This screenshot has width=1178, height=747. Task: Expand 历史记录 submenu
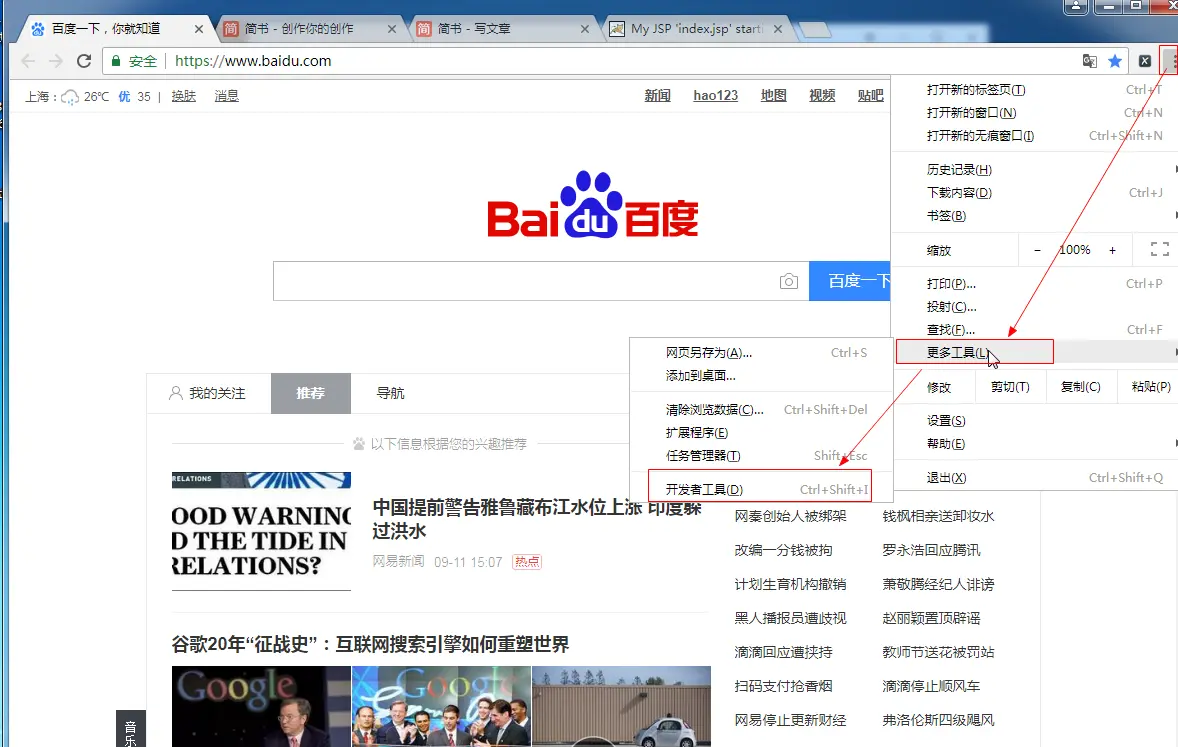click(1035, 170)
